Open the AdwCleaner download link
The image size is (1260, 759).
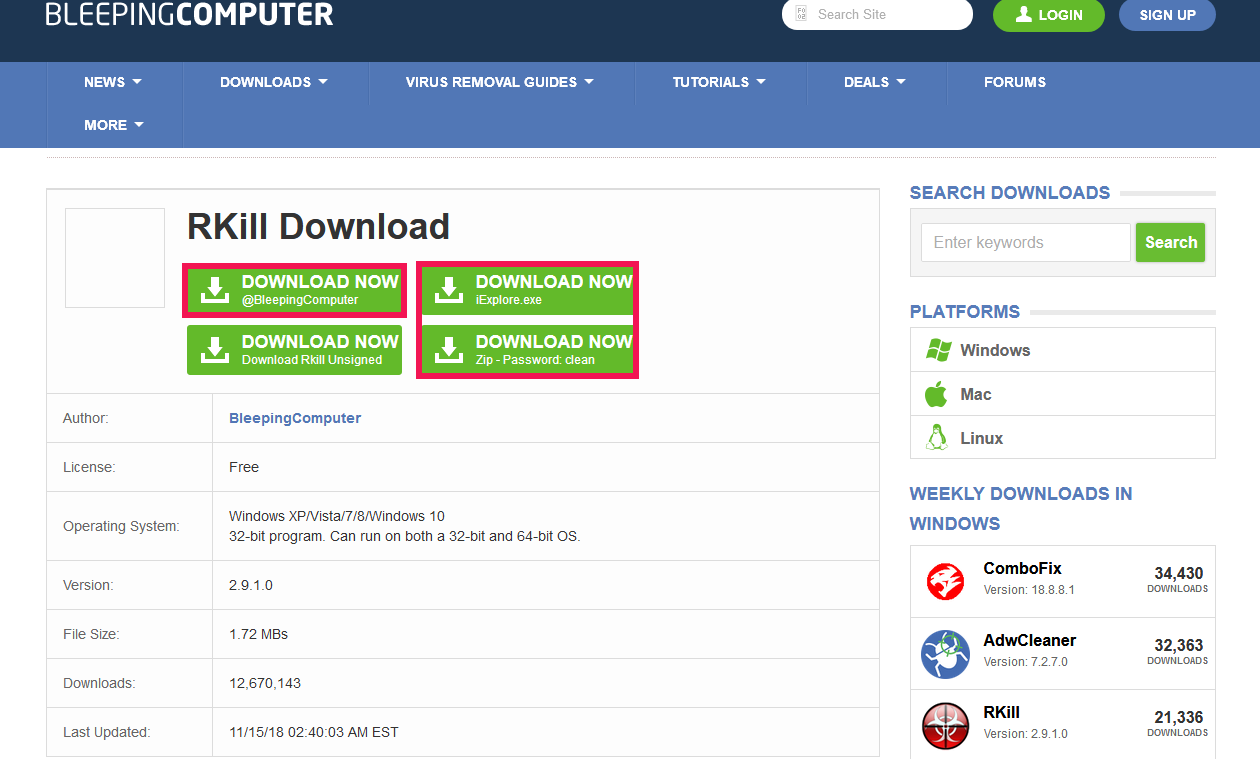click(x=1030, y=640)
